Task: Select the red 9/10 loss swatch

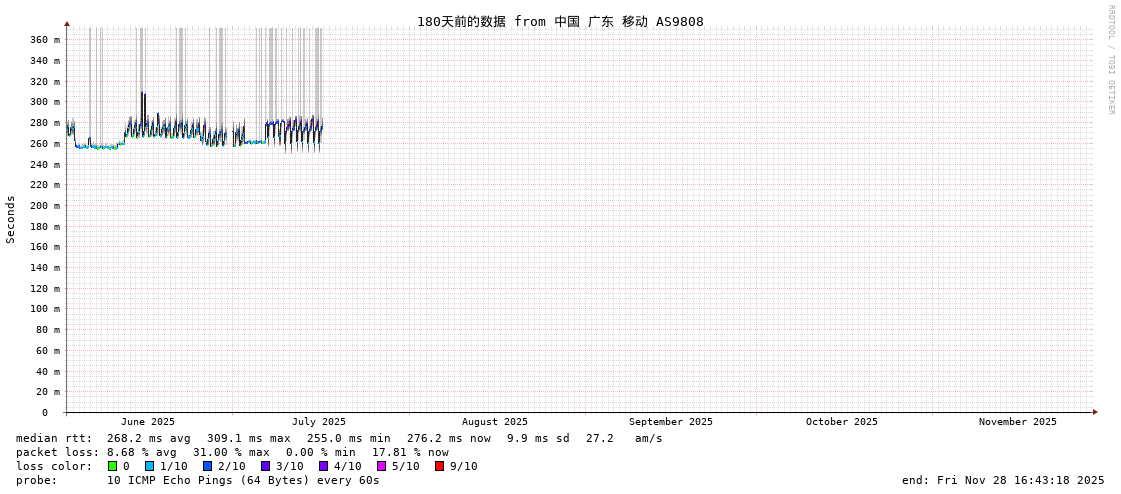Action: click(x=439, y=466)
